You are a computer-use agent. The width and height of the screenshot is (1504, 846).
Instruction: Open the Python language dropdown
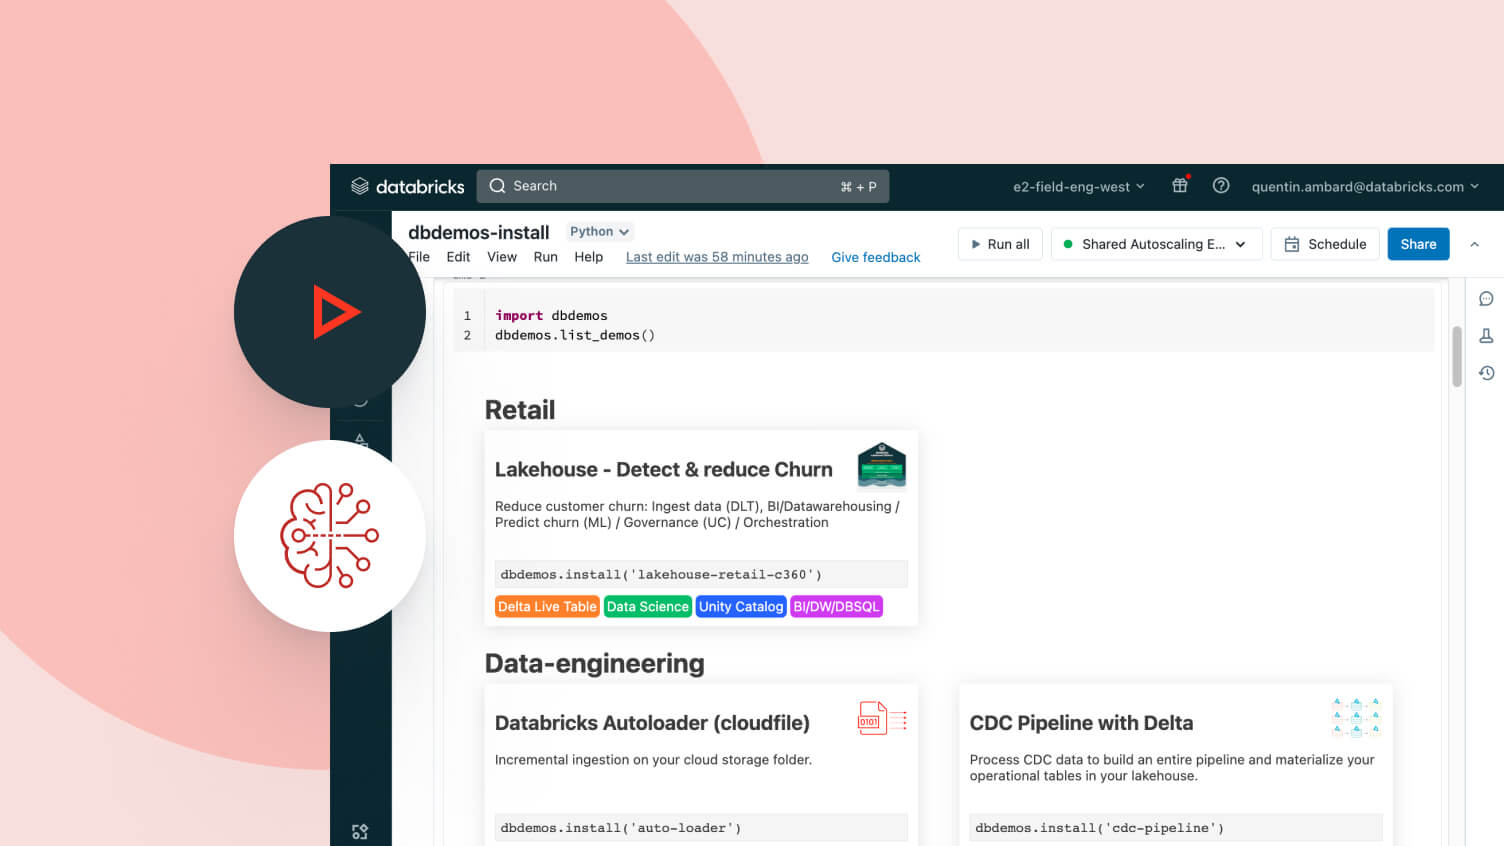click(600, 232)
